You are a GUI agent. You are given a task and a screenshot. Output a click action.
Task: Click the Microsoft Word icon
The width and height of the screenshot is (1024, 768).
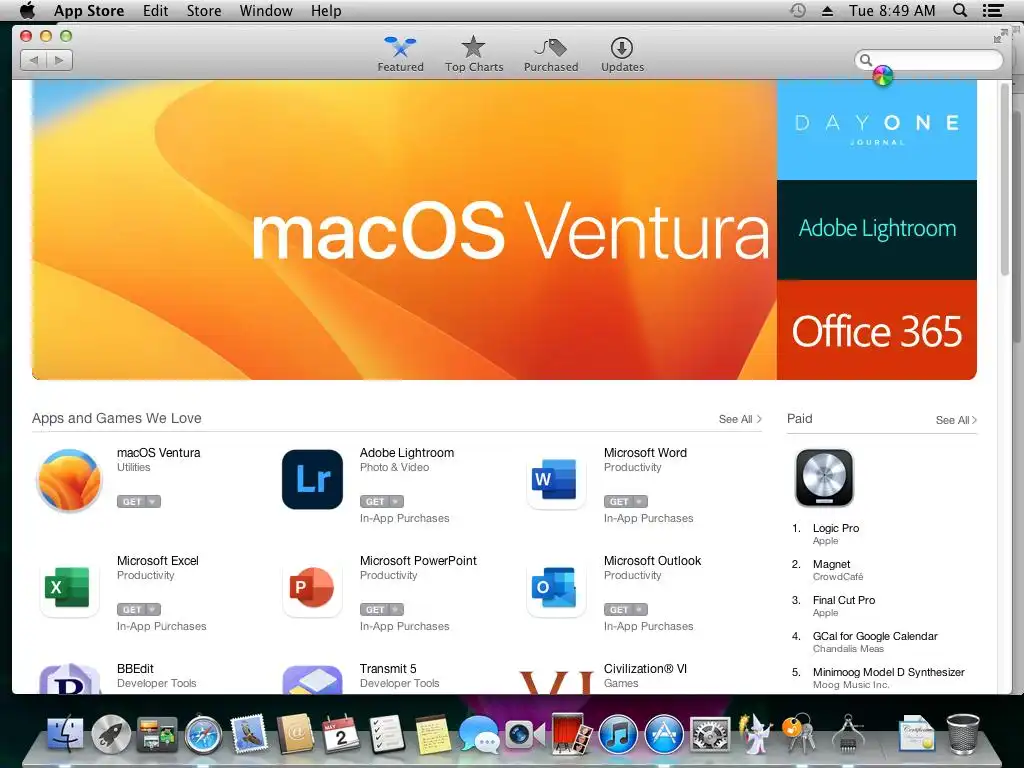point(556,479)
